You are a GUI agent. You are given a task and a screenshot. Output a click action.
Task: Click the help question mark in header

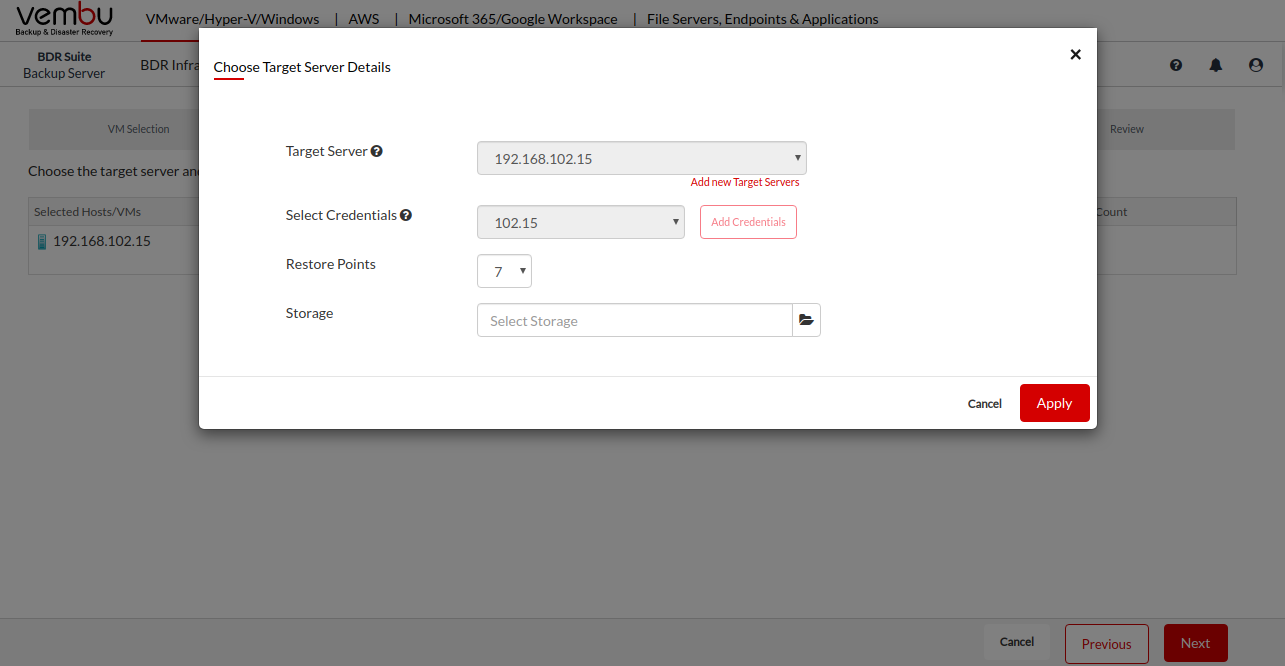[1176, 65]
